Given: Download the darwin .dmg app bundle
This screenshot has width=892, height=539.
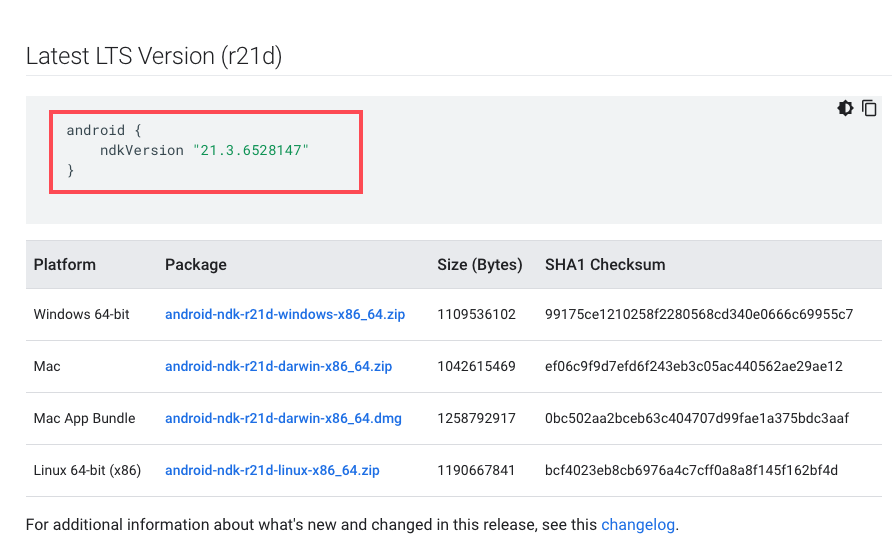Looking at the screenshot, I should coord(283,418).
